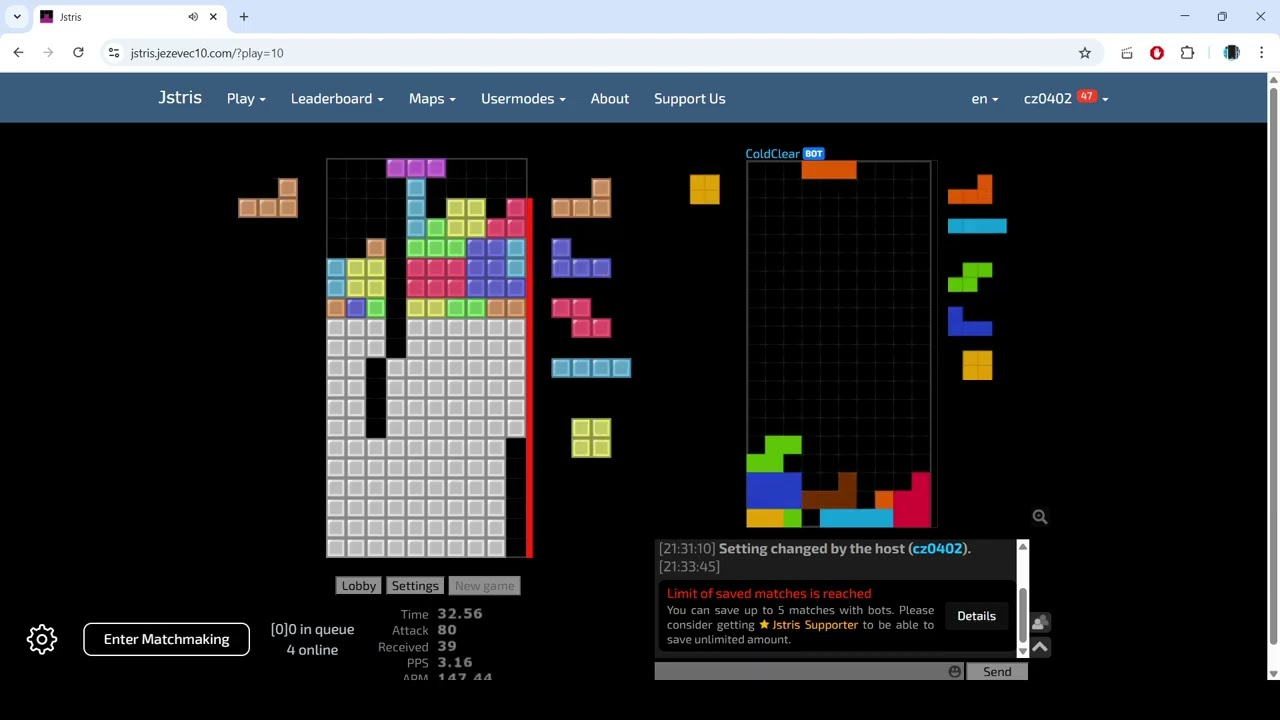This screenshot has width=1280, height=720.
Task: Open the Maps dropdown
Action: tap(432, 98)
